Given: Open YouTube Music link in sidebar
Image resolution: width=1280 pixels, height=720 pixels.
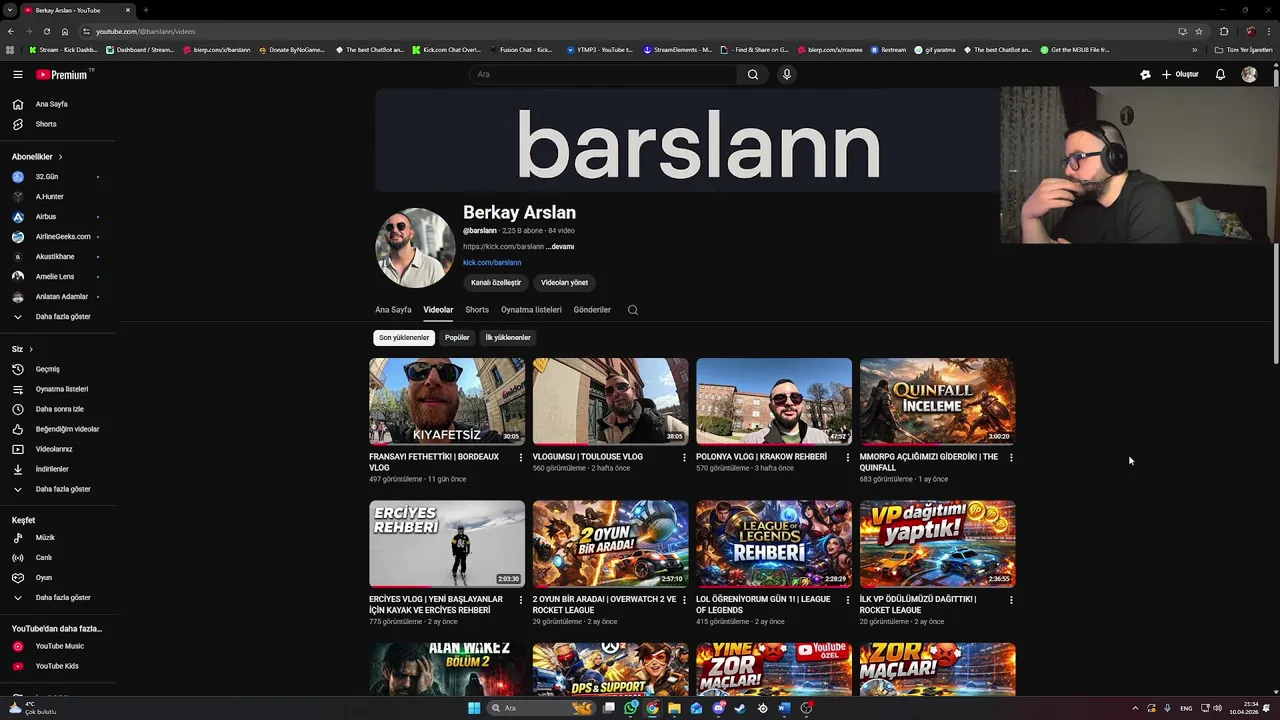Looking at the screenshot, I should click(57, 646).
